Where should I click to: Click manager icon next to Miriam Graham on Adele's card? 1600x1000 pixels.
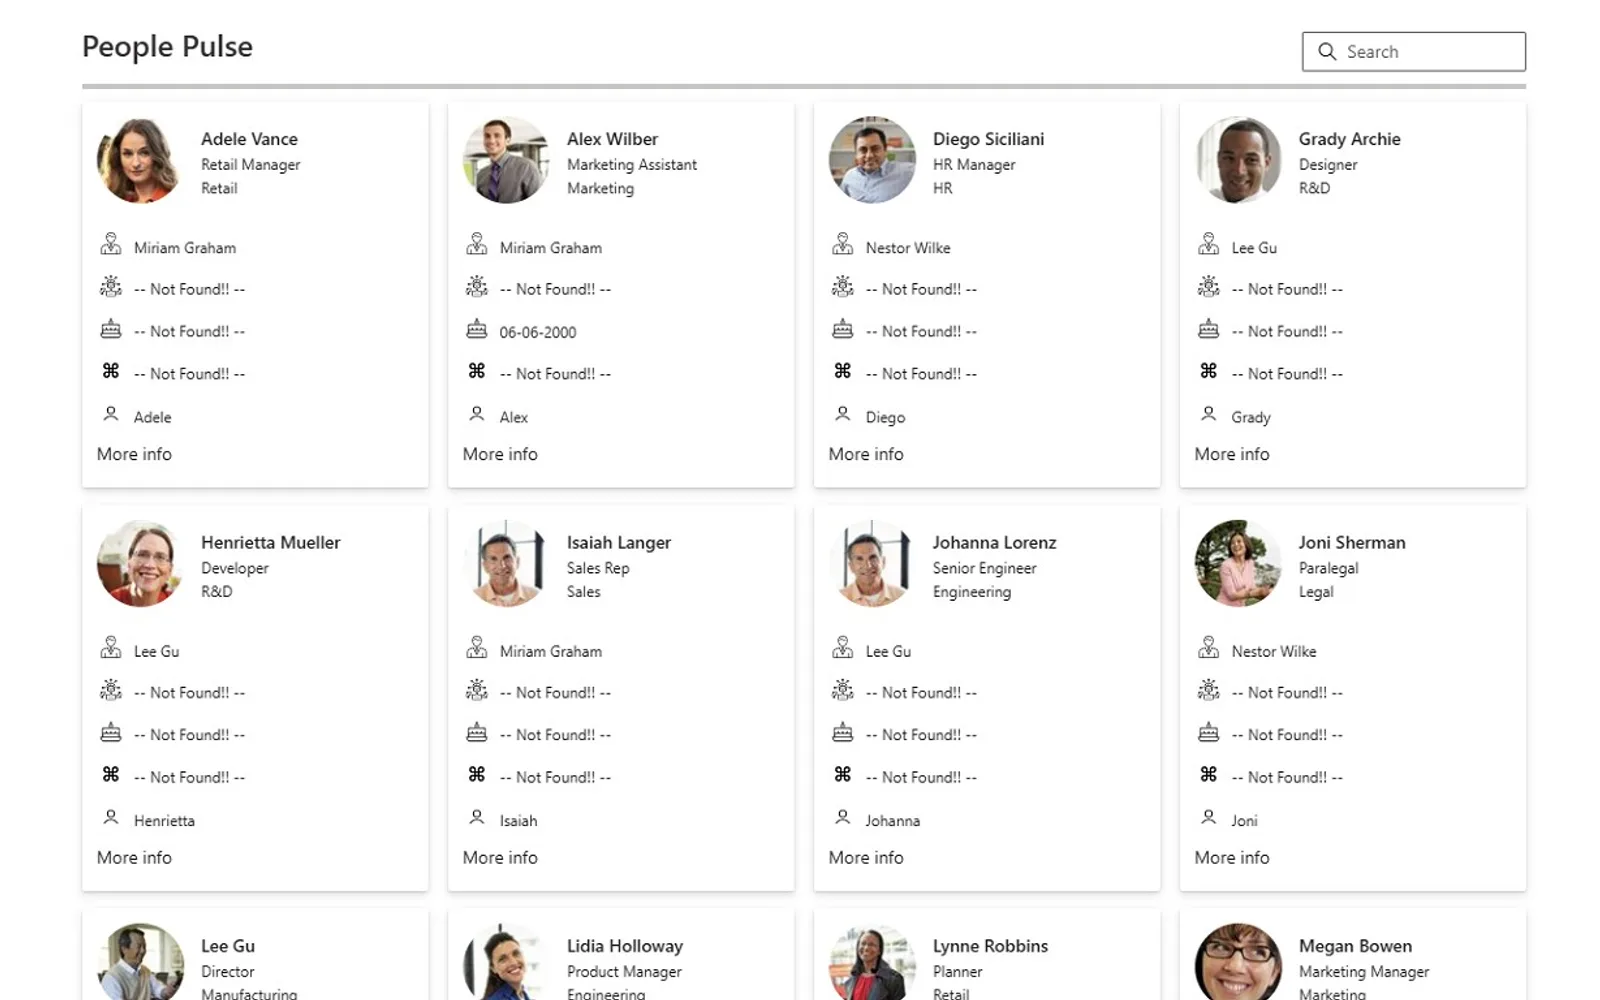tap(111, 244)
